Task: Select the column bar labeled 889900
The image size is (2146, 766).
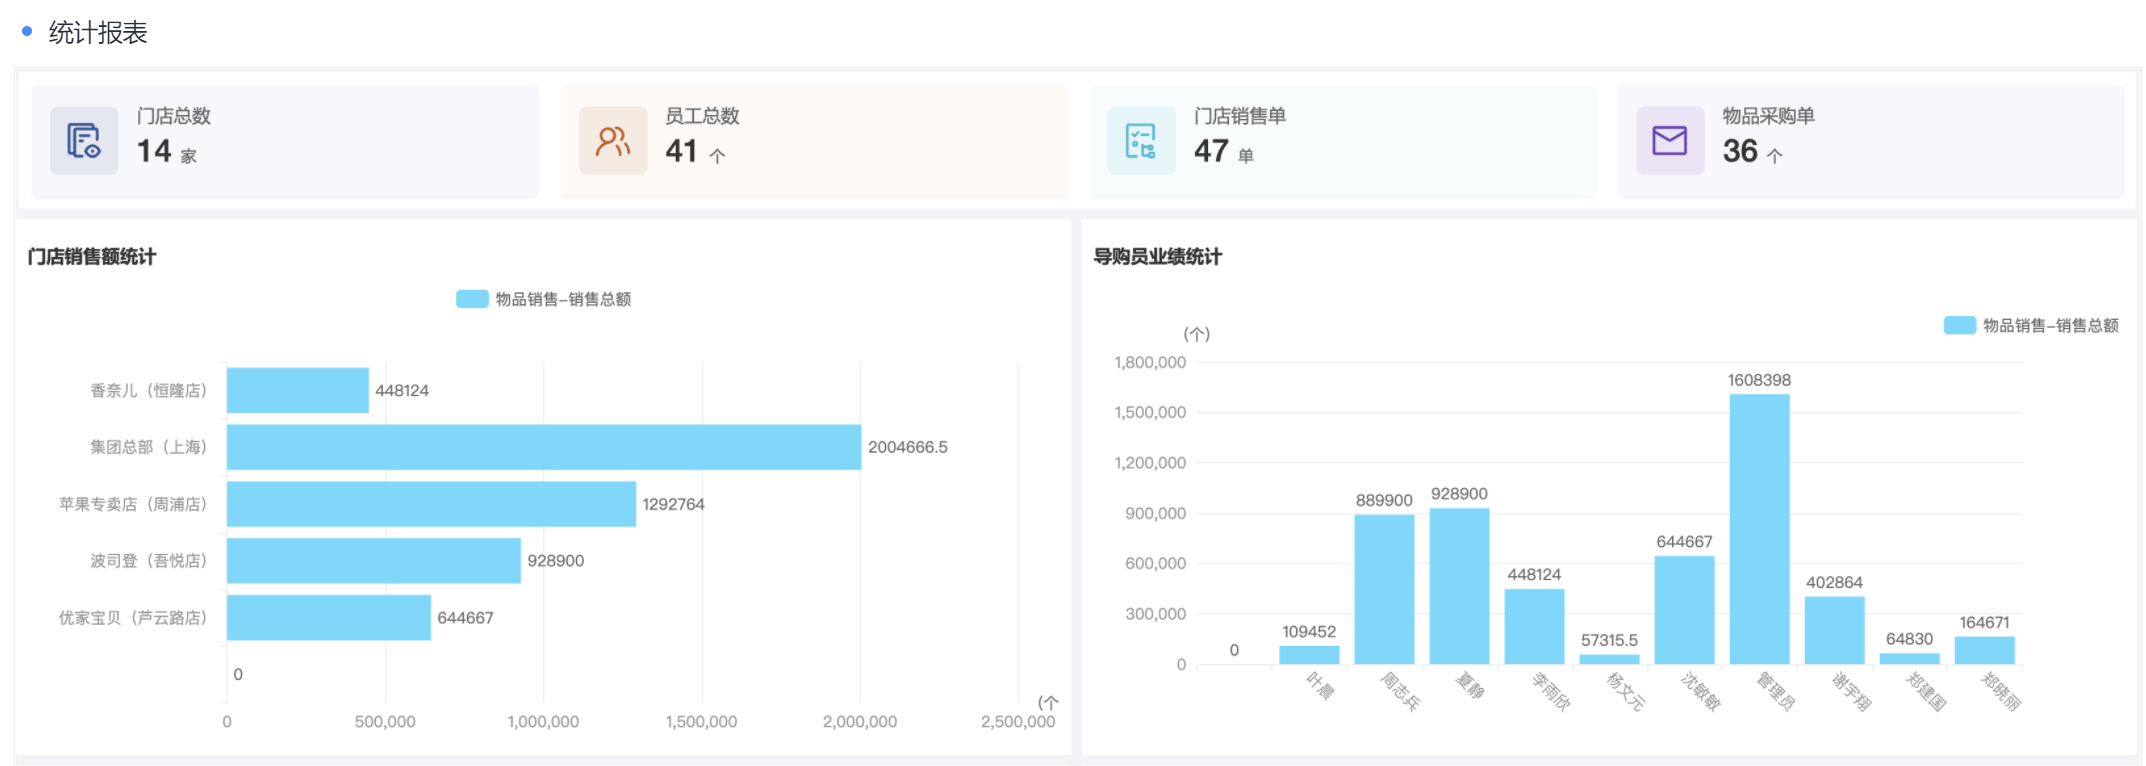Action: tap(1384, 589)
